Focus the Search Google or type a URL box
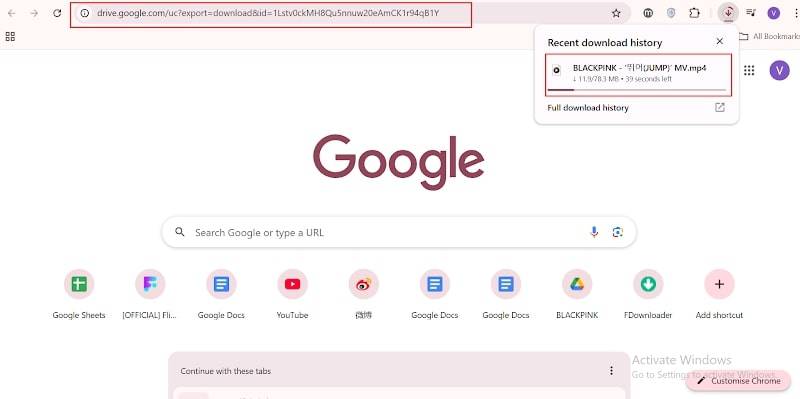 399,232
